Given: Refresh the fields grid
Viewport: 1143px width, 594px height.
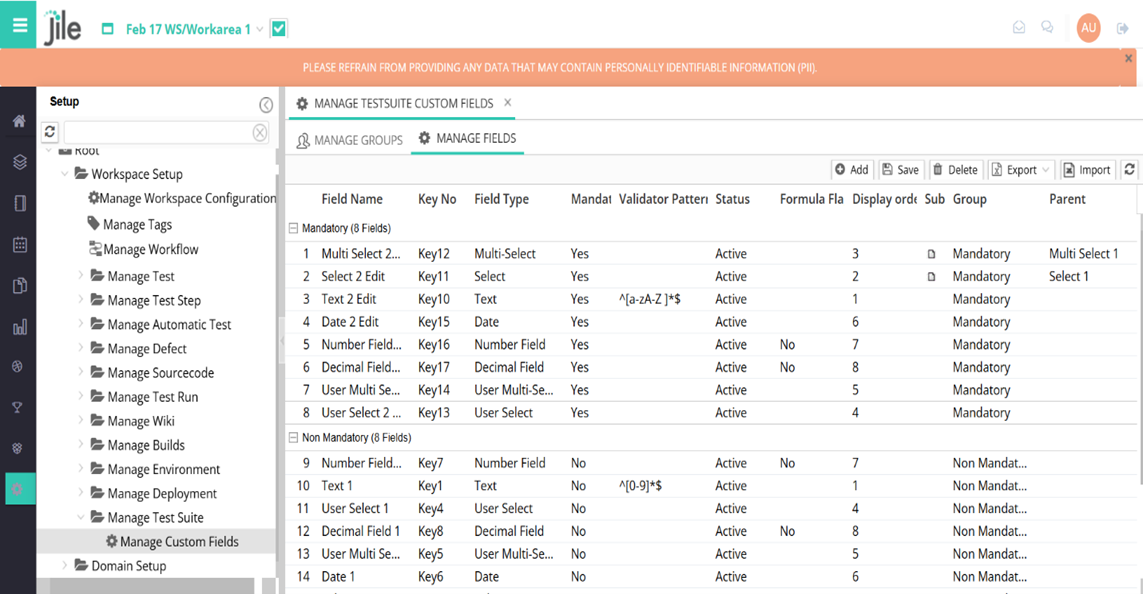Looking at the screenshot, I should 1129,169.
